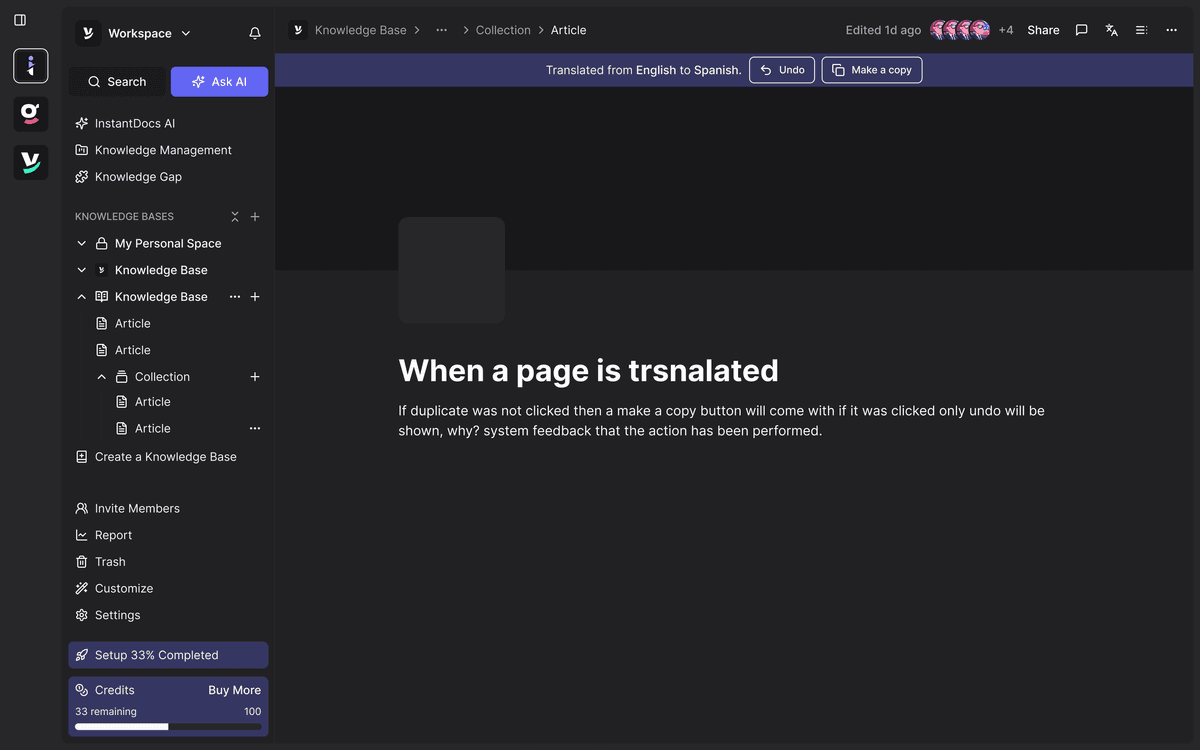
Task: Open the comments icon in header
Action: pos(1081,30)
